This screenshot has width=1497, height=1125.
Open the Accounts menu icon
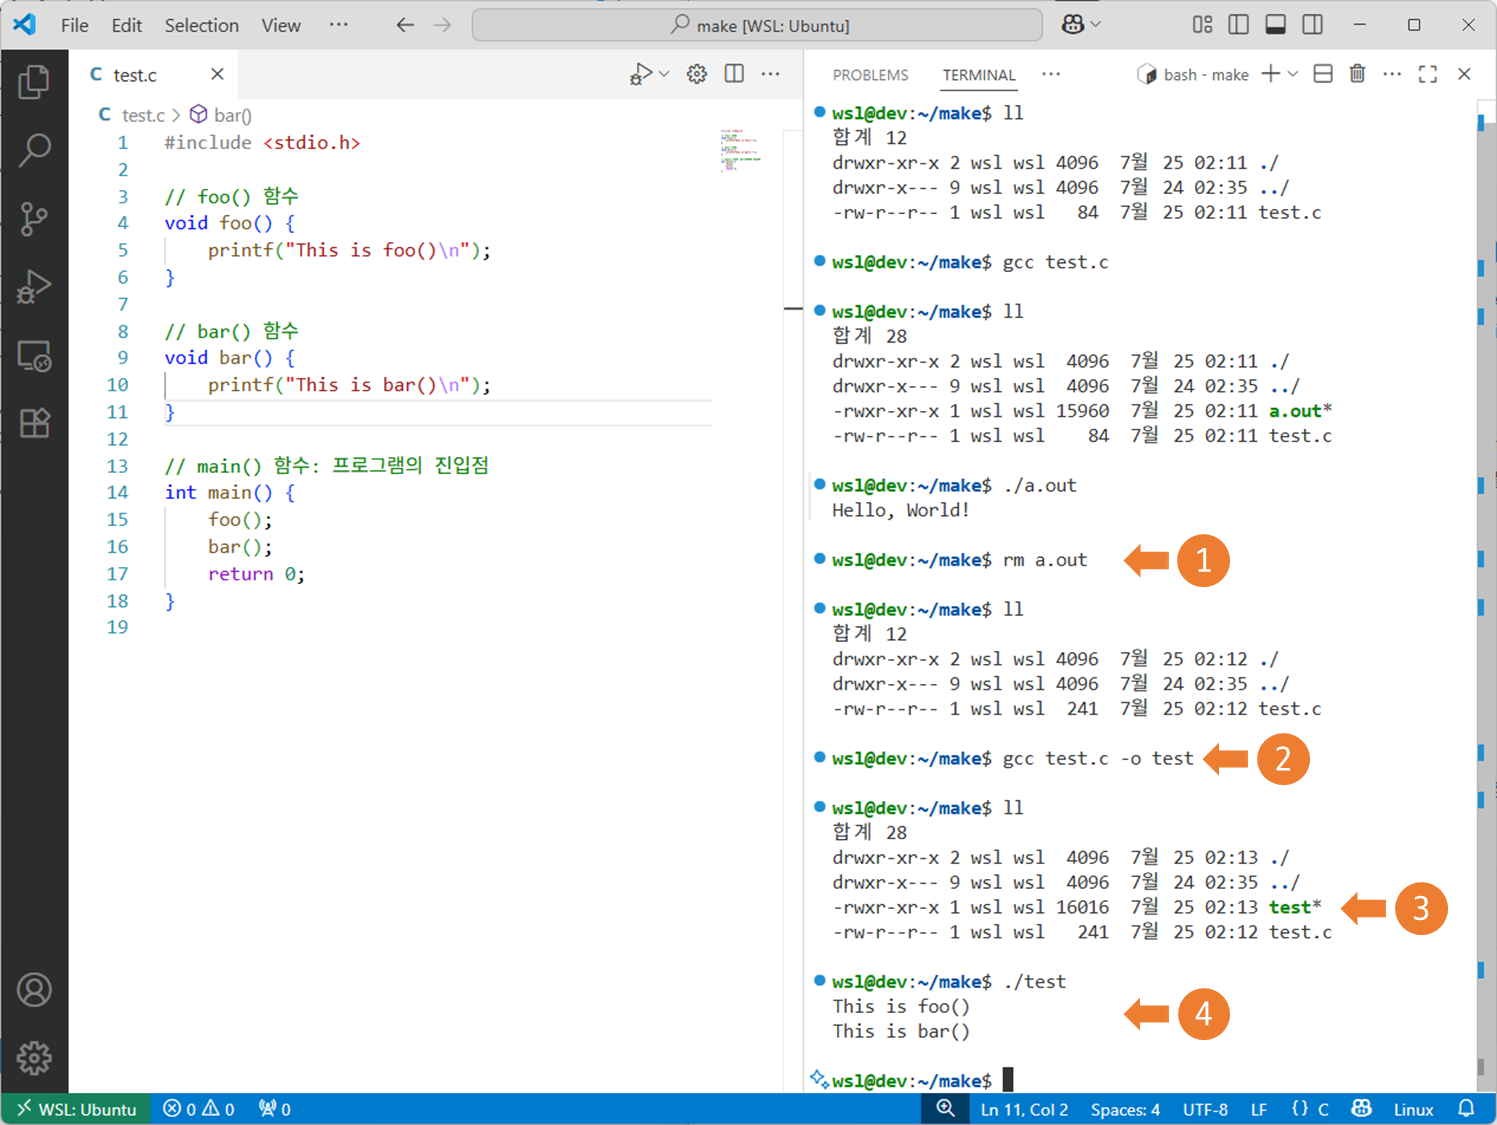[34, 990]
